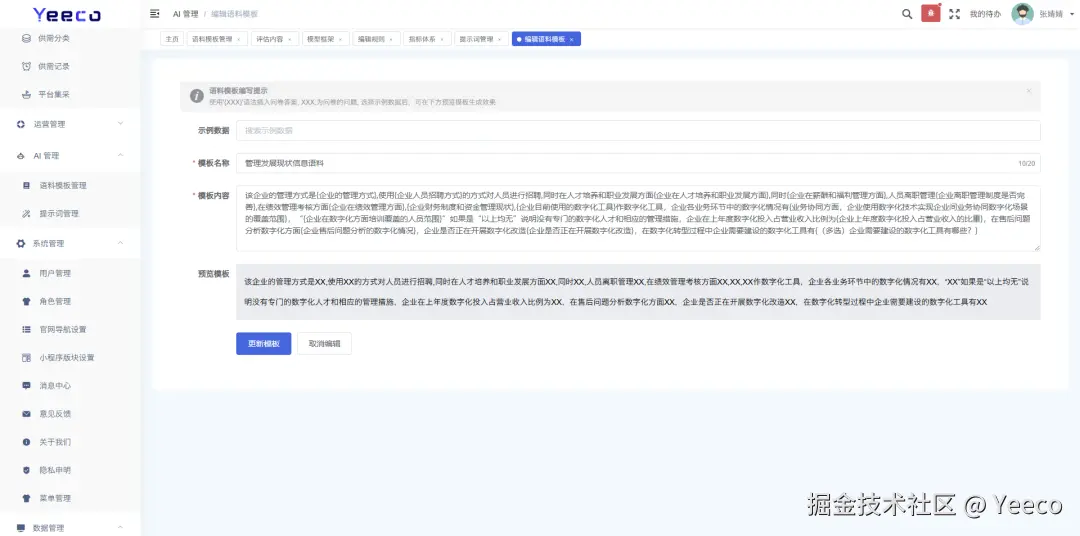Click the 关于我们 info icon
The height and width of the screenshot is (536, 1080).
click(26, 442)
